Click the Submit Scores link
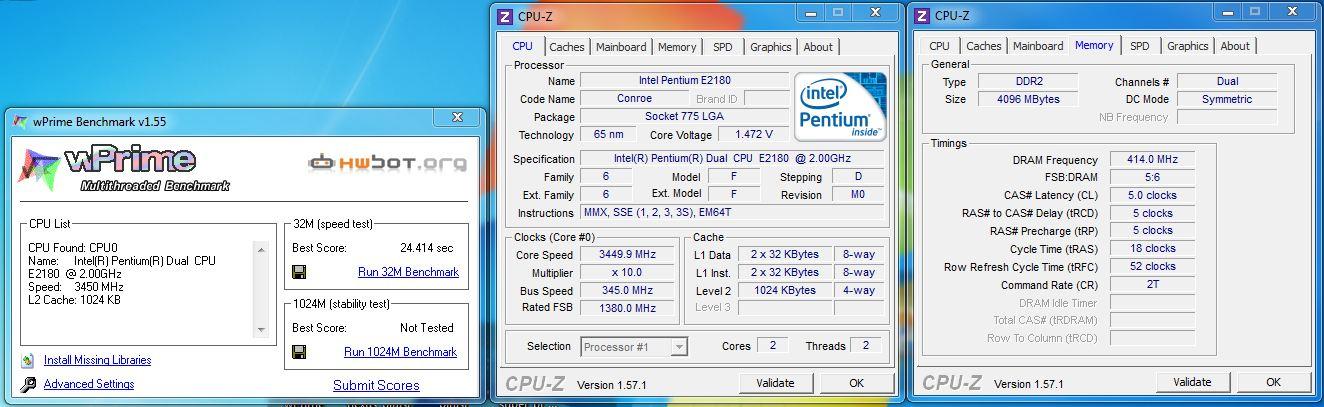 coord(376,385)
